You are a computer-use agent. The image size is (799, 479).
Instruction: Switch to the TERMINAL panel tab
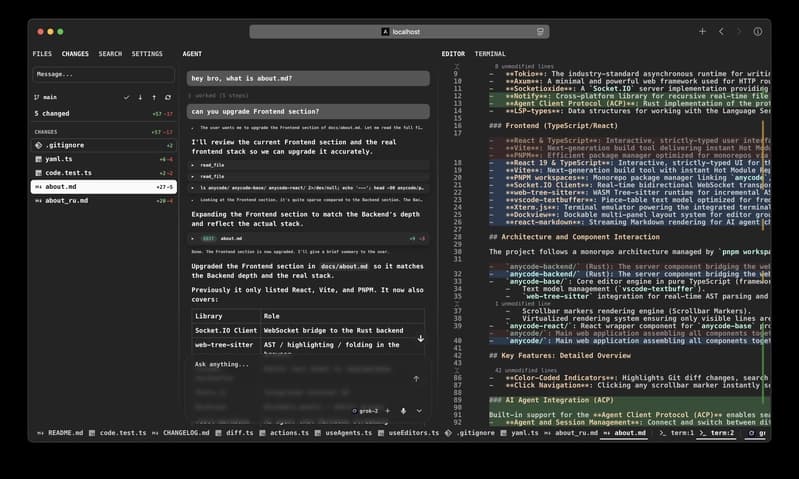point(490,54)
